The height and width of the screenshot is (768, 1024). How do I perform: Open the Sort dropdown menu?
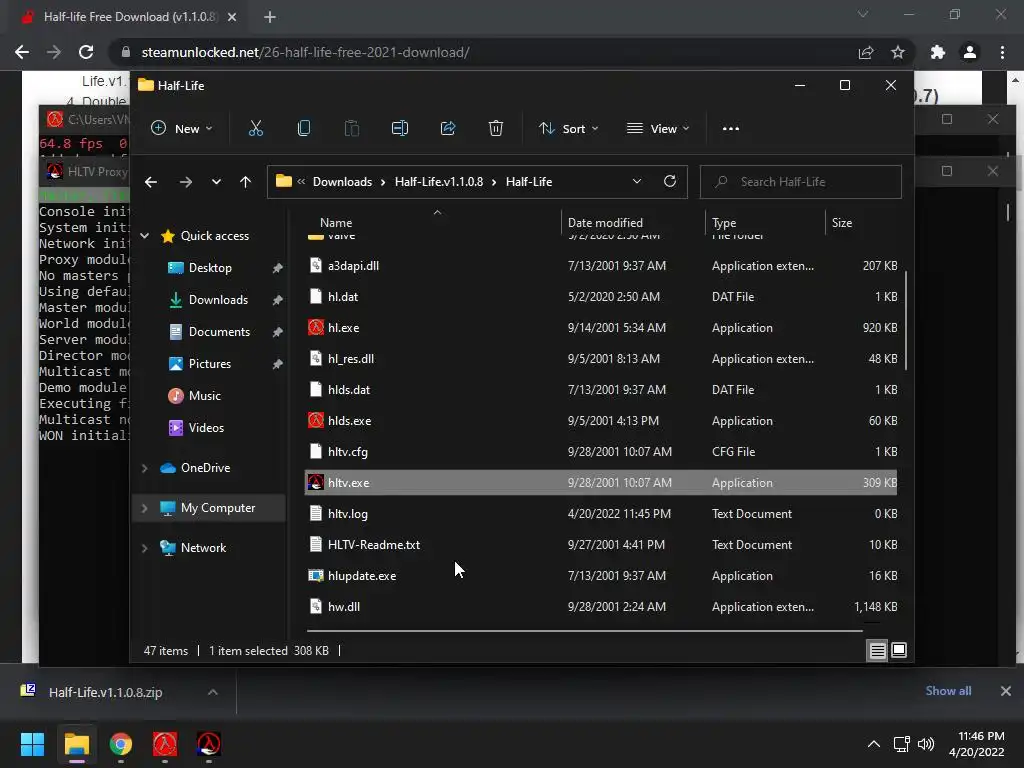coord(568,129)
